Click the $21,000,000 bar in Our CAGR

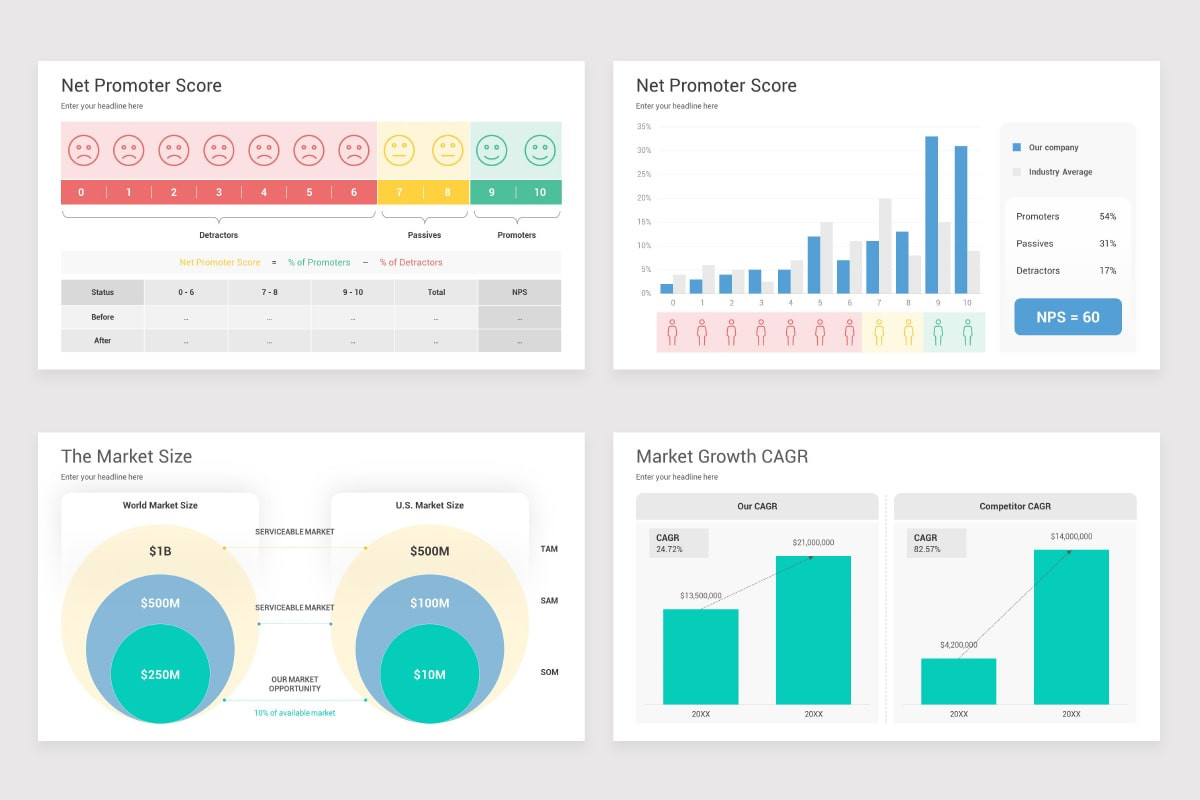pos(814,630)
